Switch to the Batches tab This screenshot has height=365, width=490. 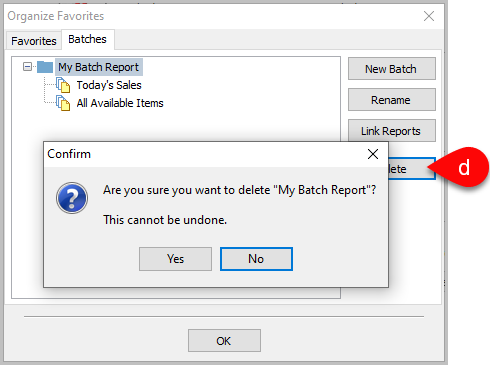(88, 39)
